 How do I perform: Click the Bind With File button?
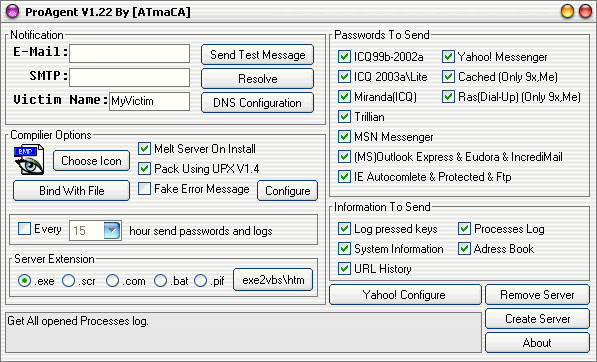coord(72,191)
